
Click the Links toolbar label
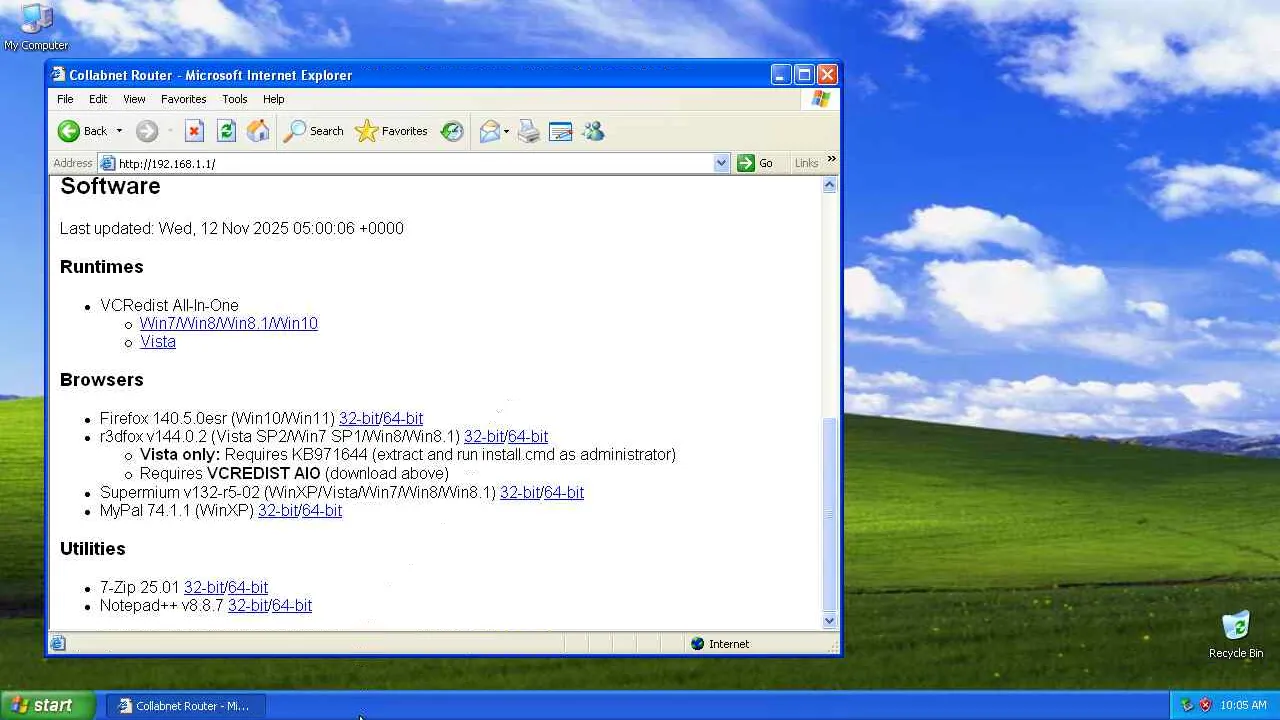pyautogui.click(x=806, y=163)
